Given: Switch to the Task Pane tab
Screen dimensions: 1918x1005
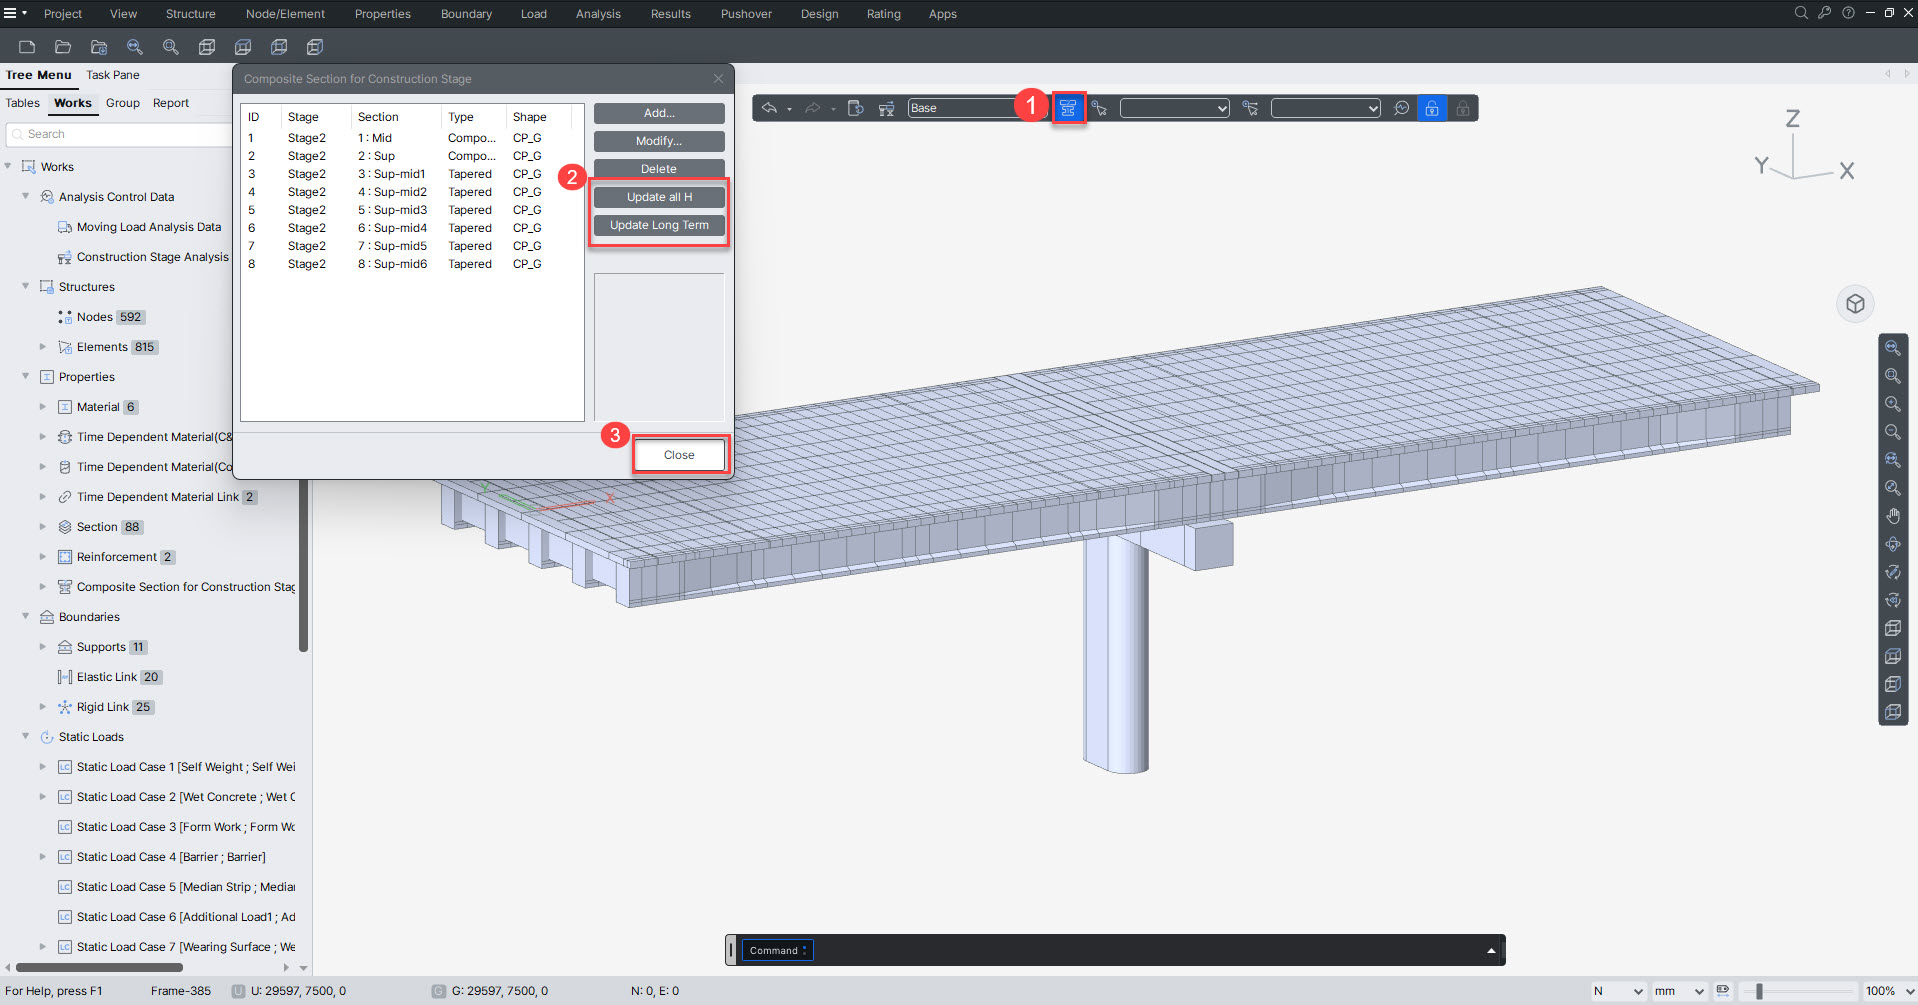Looking at the screenshot, I should tap(112, 75).
